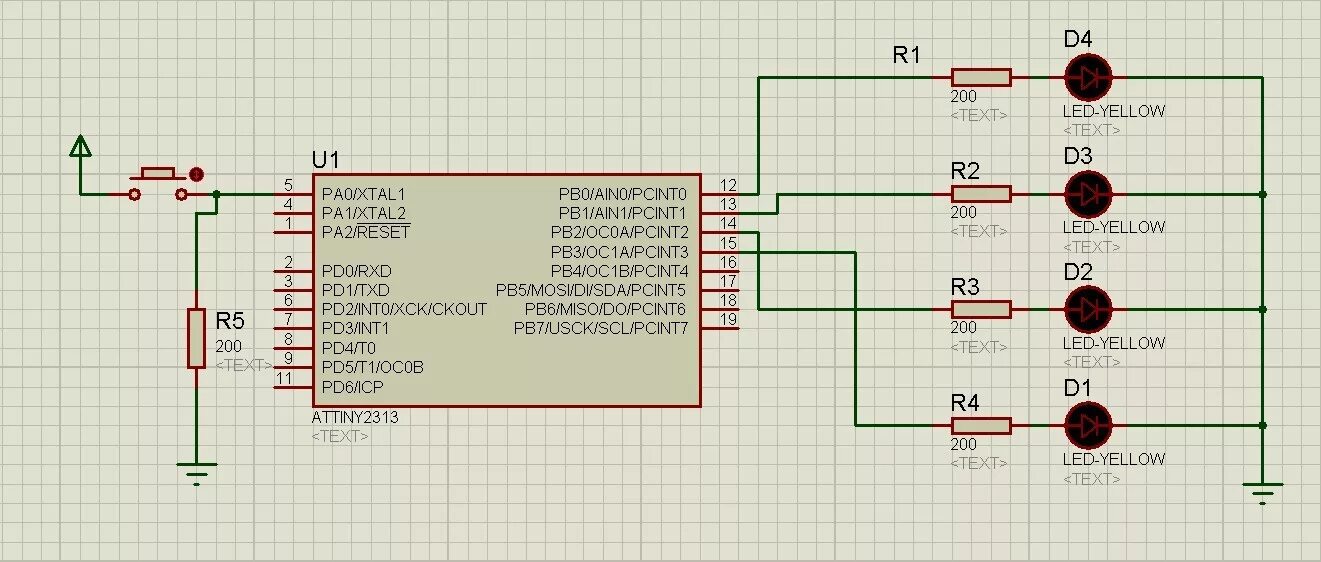Click pin number 13 on U1
The height and width of the screenshot is (562, 1321).
[728, 204]
